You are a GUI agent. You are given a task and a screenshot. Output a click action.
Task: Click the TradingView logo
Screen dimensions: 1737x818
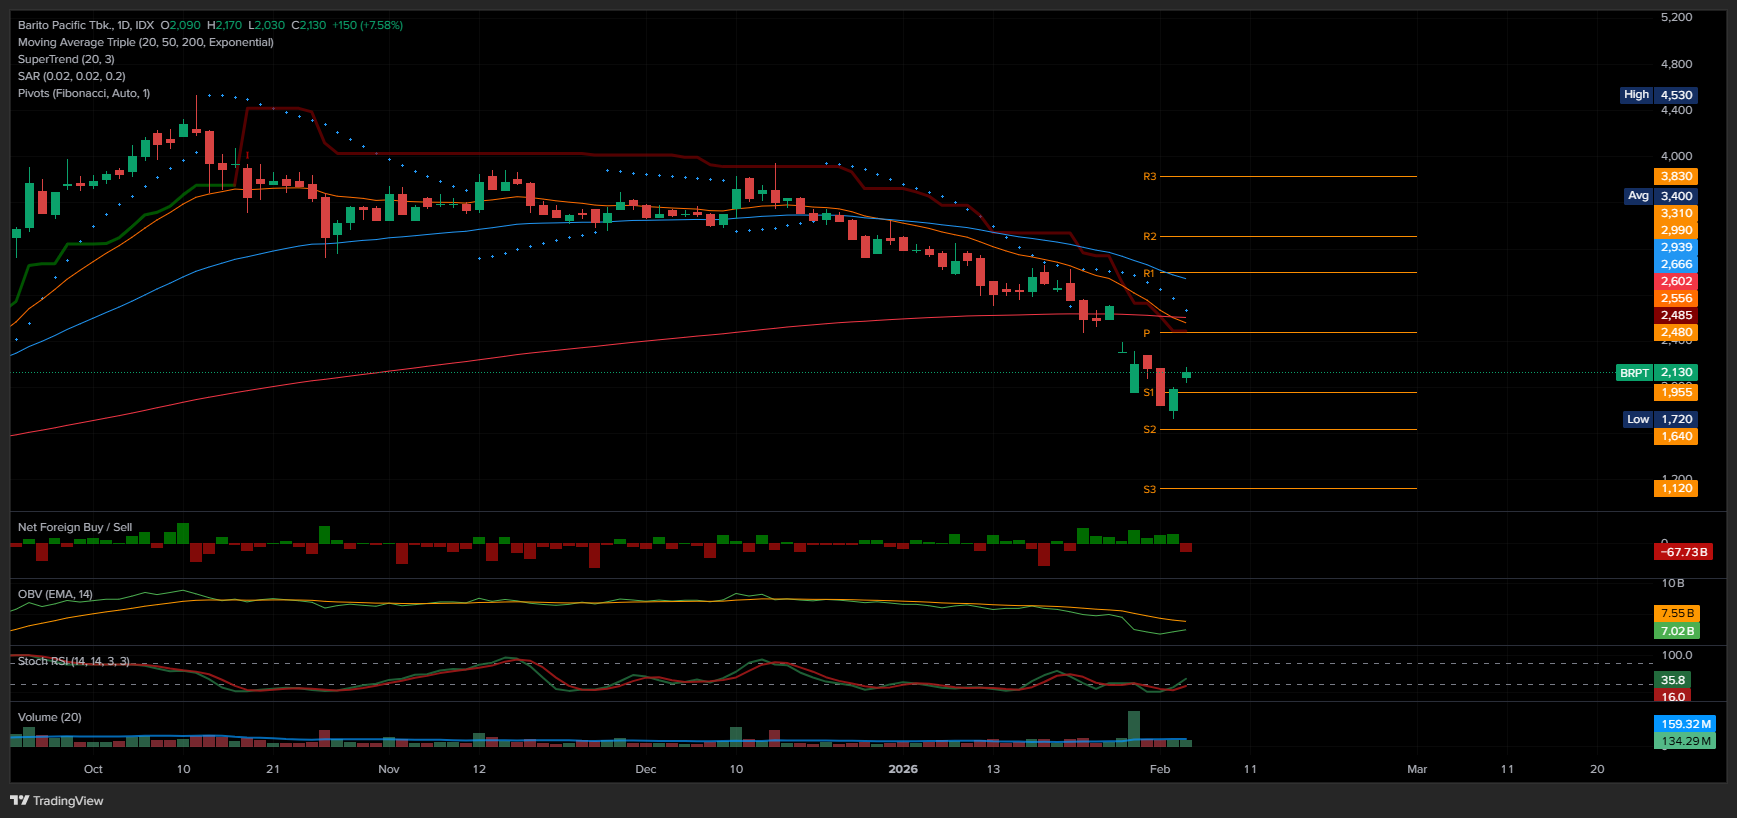click(57, 800)
